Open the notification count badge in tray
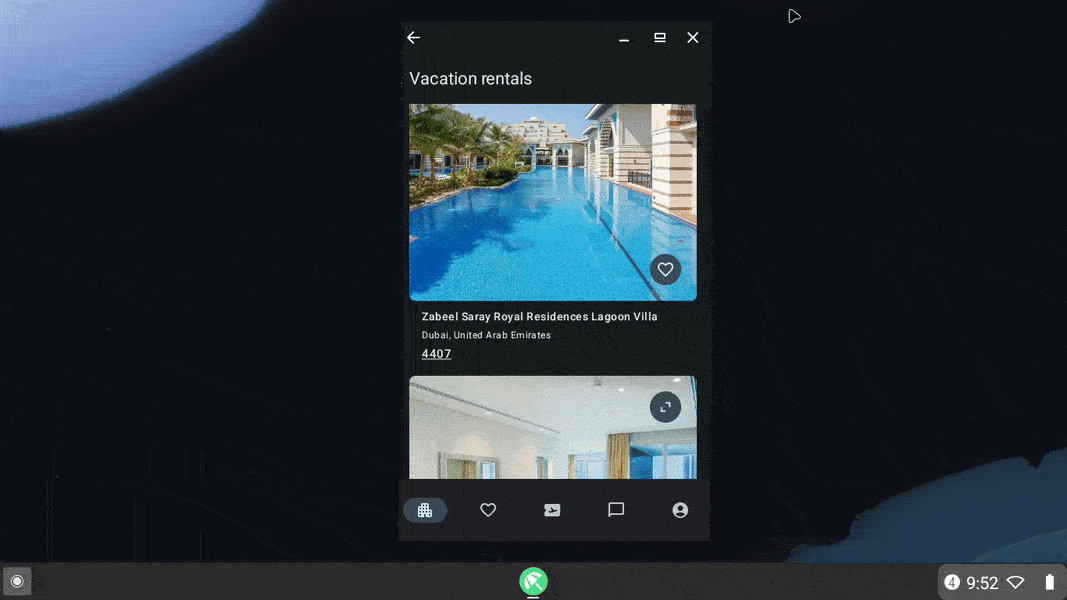The image size is (1067, 600). (952, 582)
